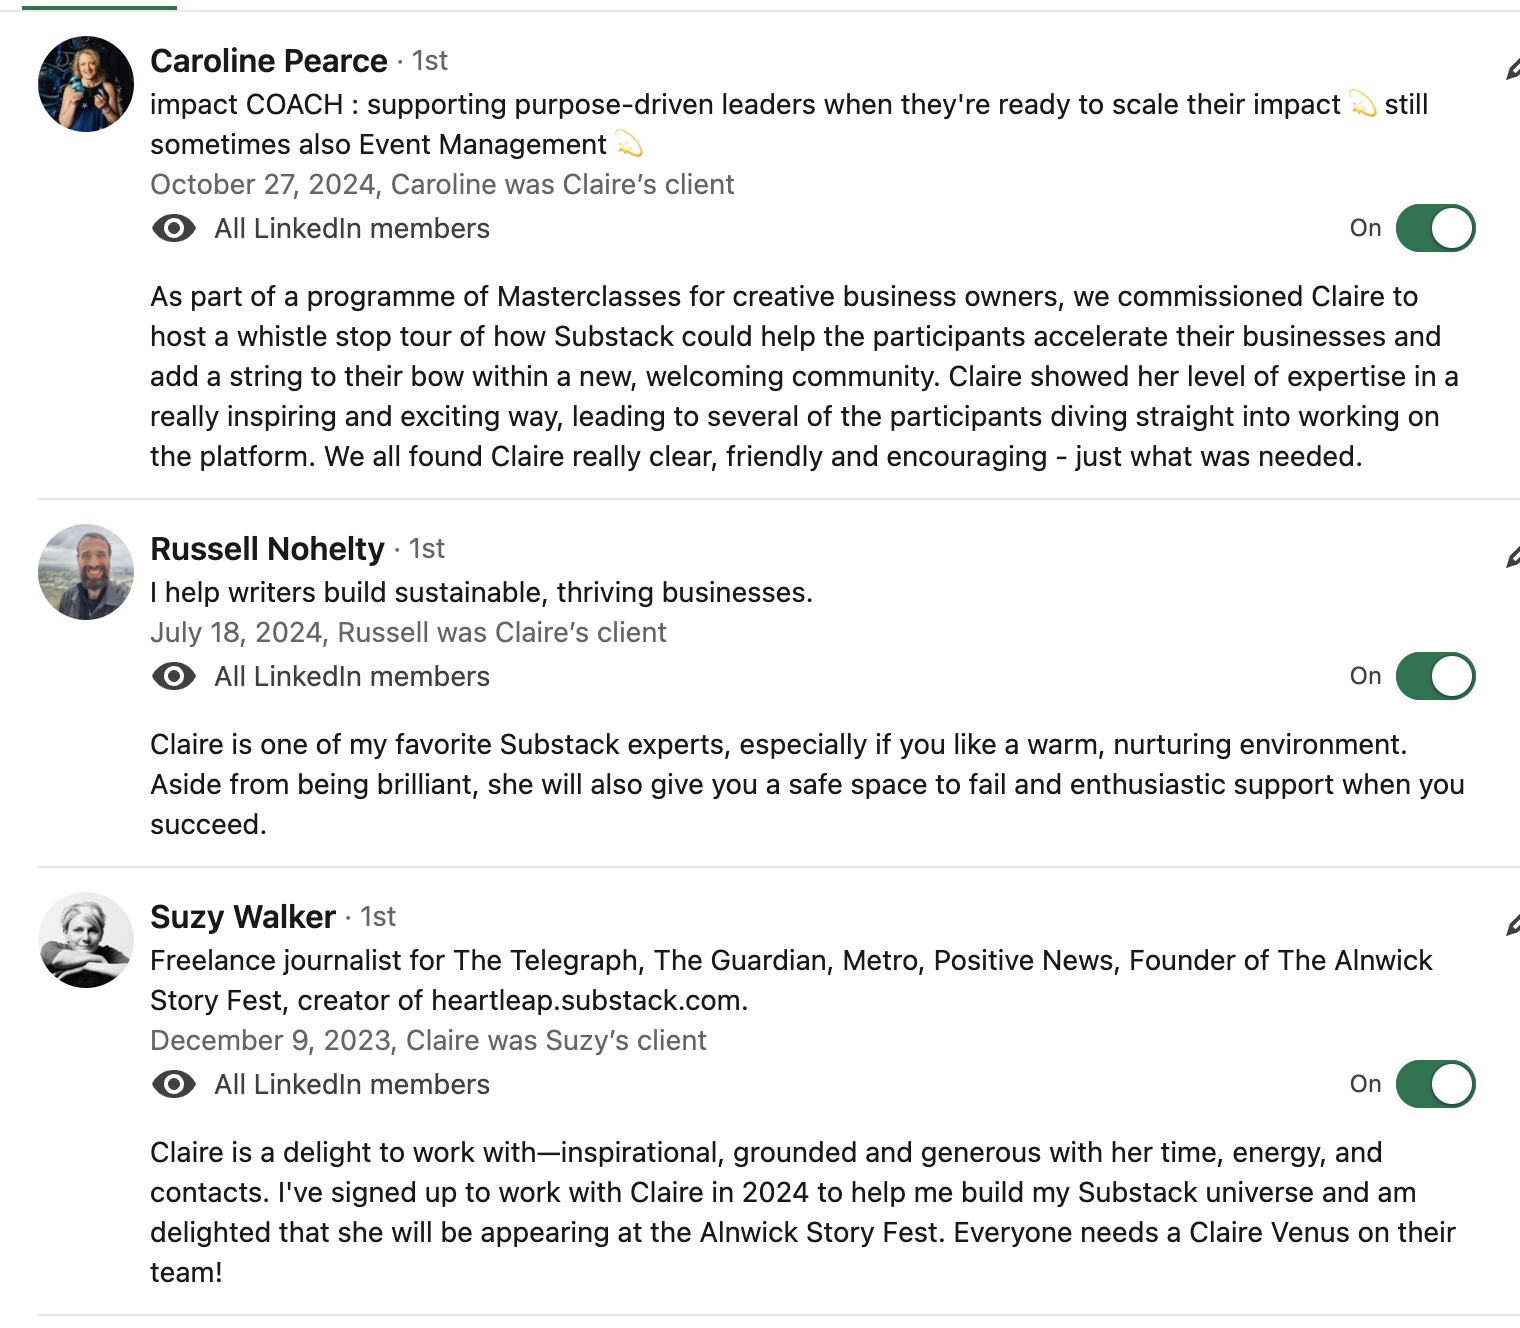1520x1328 pixels.
Task: Click the Suzy Walker name heading
Action: [243, 917]
